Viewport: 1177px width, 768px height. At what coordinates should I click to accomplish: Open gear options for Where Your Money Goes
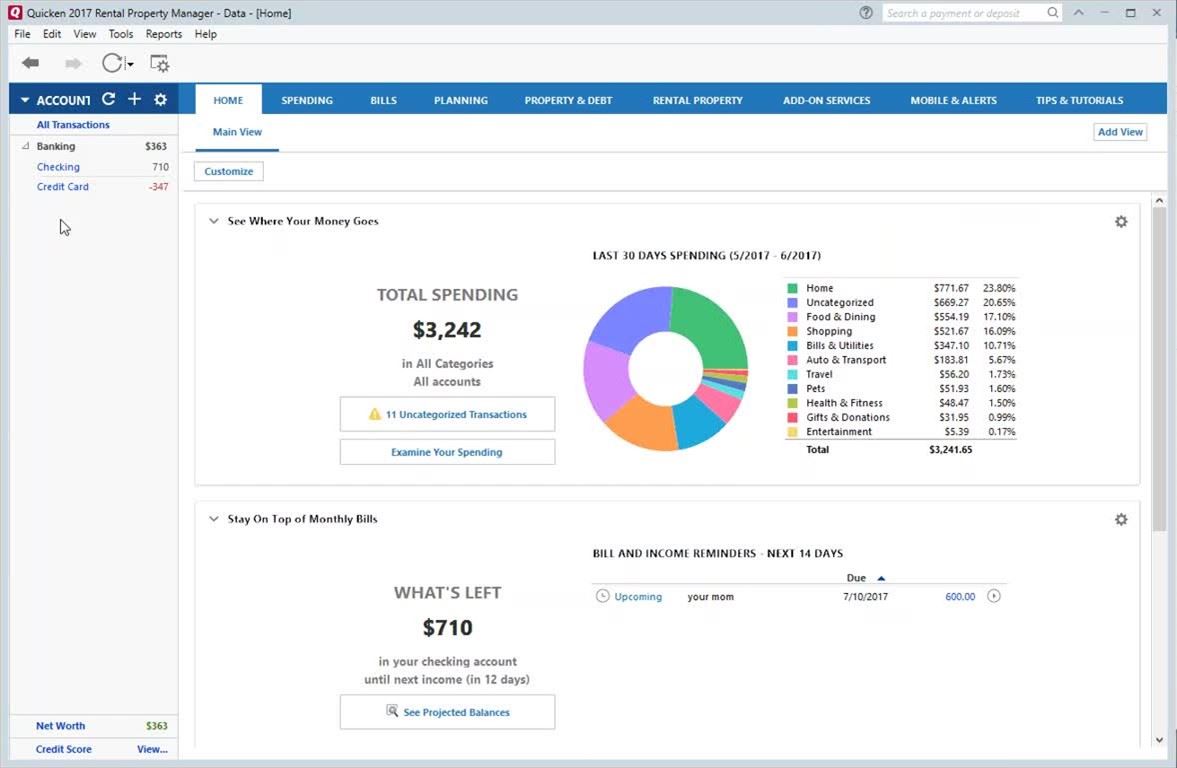(x=1121, y=222)
